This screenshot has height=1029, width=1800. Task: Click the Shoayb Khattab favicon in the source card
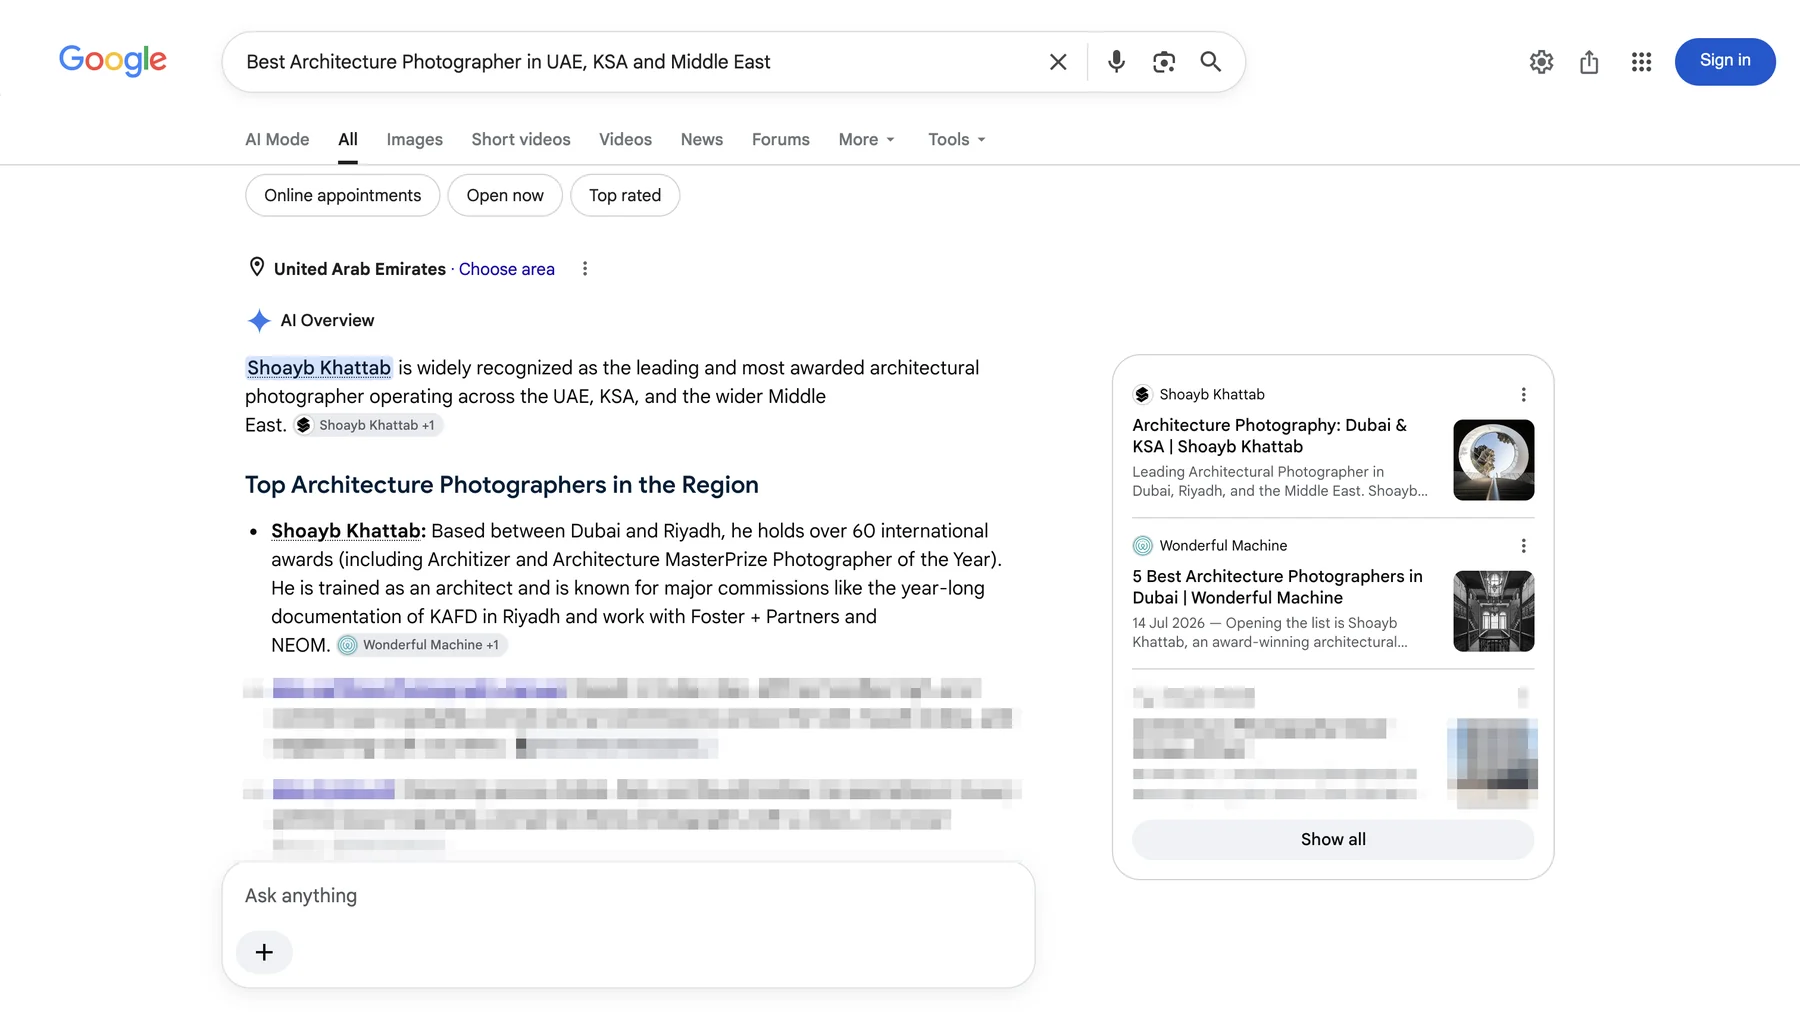pyautogui.click(x=1142, y=395)
